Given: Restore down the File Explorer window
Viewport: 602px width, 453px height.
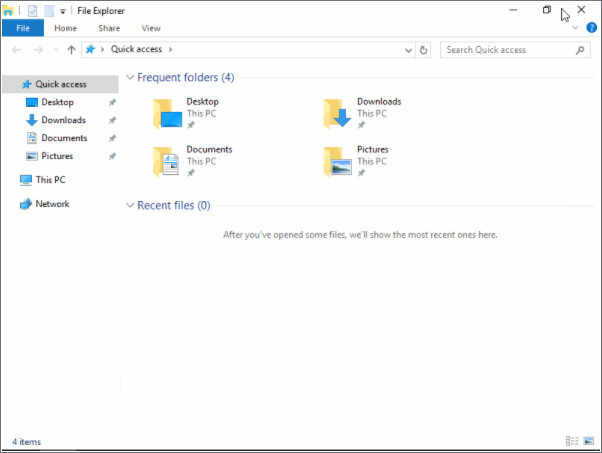Looking at the screenshot, I should point(547,10).
